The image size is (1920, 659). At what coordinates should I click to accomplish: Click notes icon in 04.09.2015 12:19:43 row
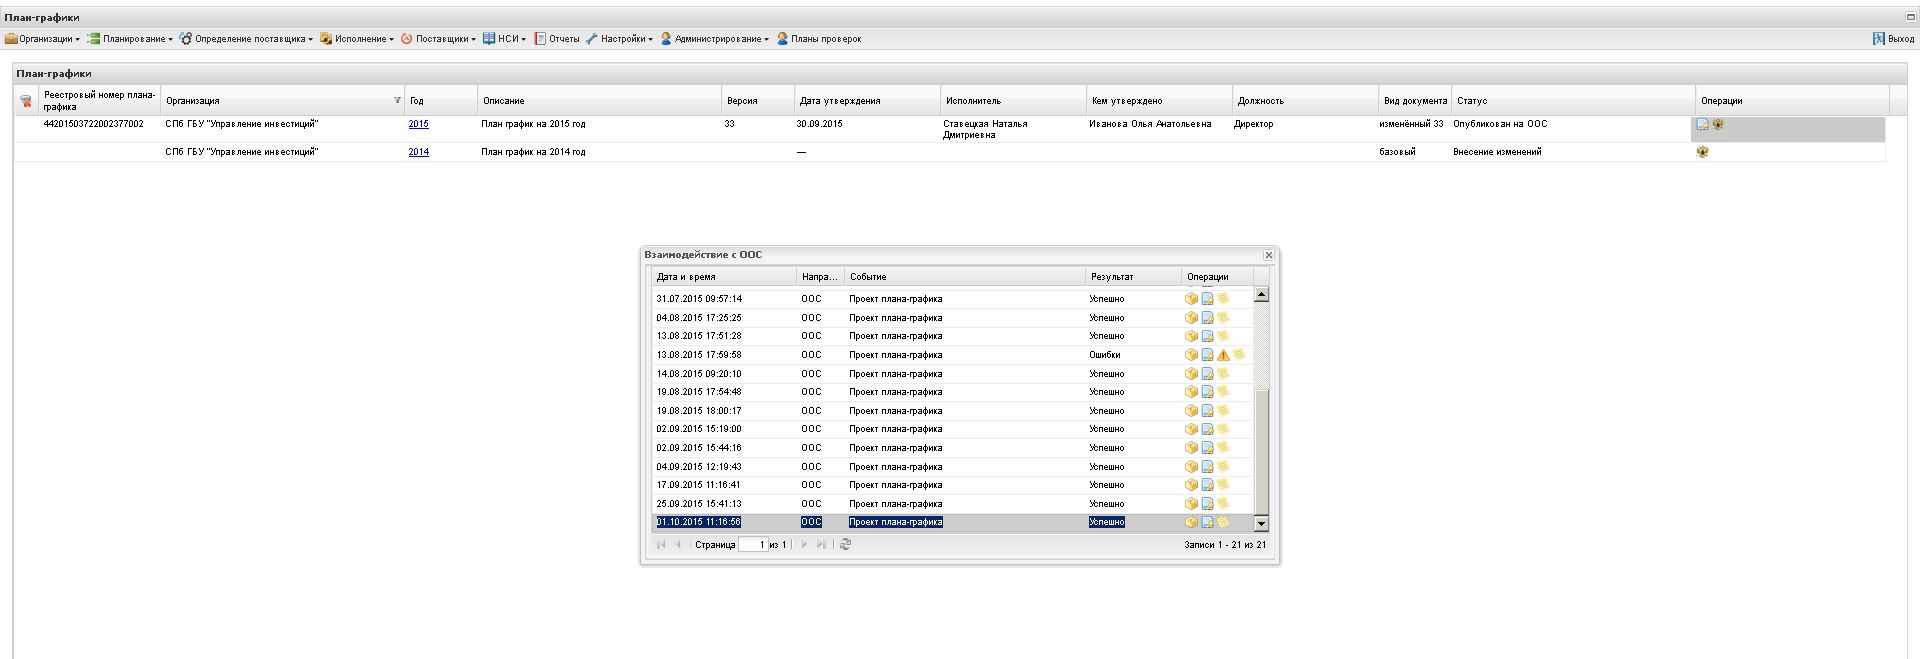1222,467
